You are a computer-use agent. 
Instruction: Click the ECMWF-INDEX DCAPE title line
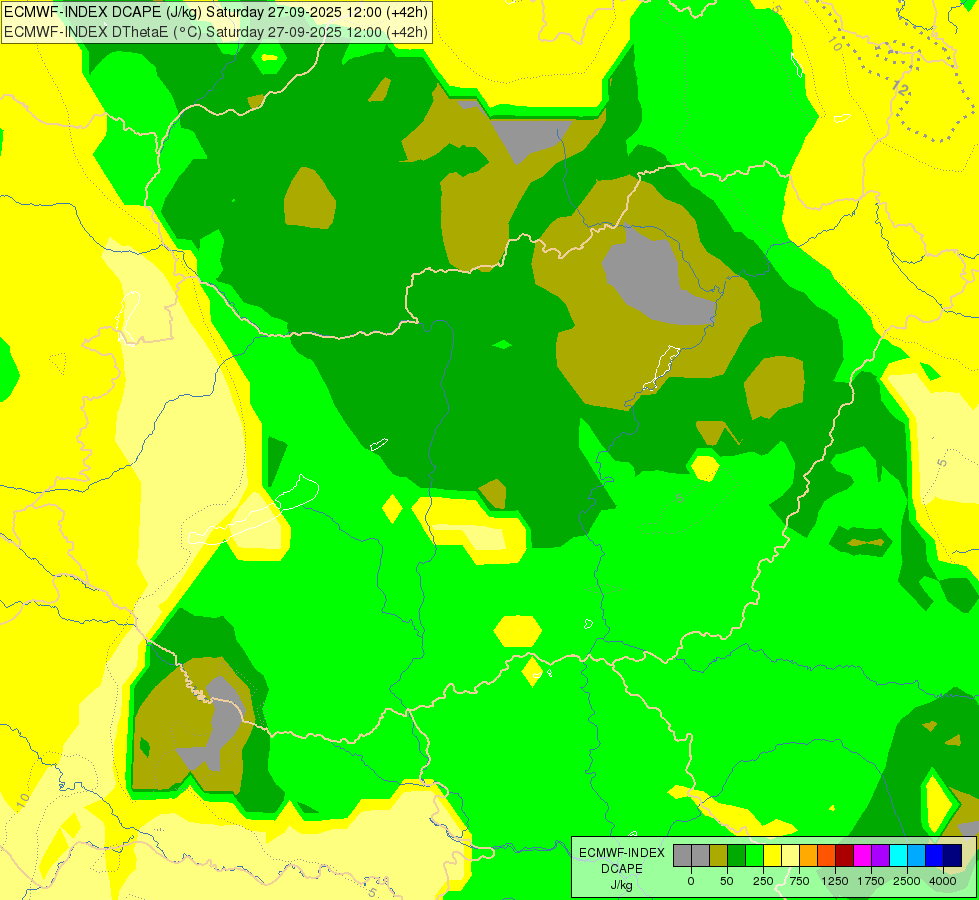216,12
